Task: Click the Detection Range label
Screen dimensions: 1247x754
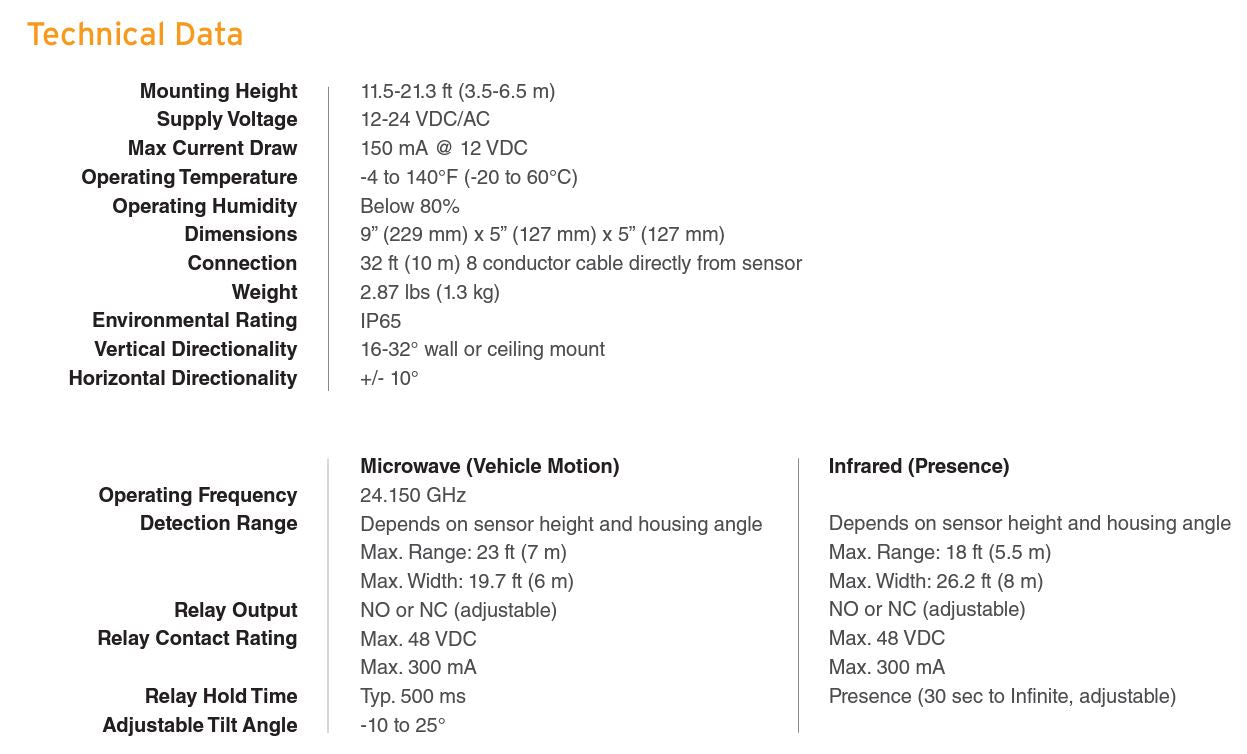Action: (x=218, y=523)
